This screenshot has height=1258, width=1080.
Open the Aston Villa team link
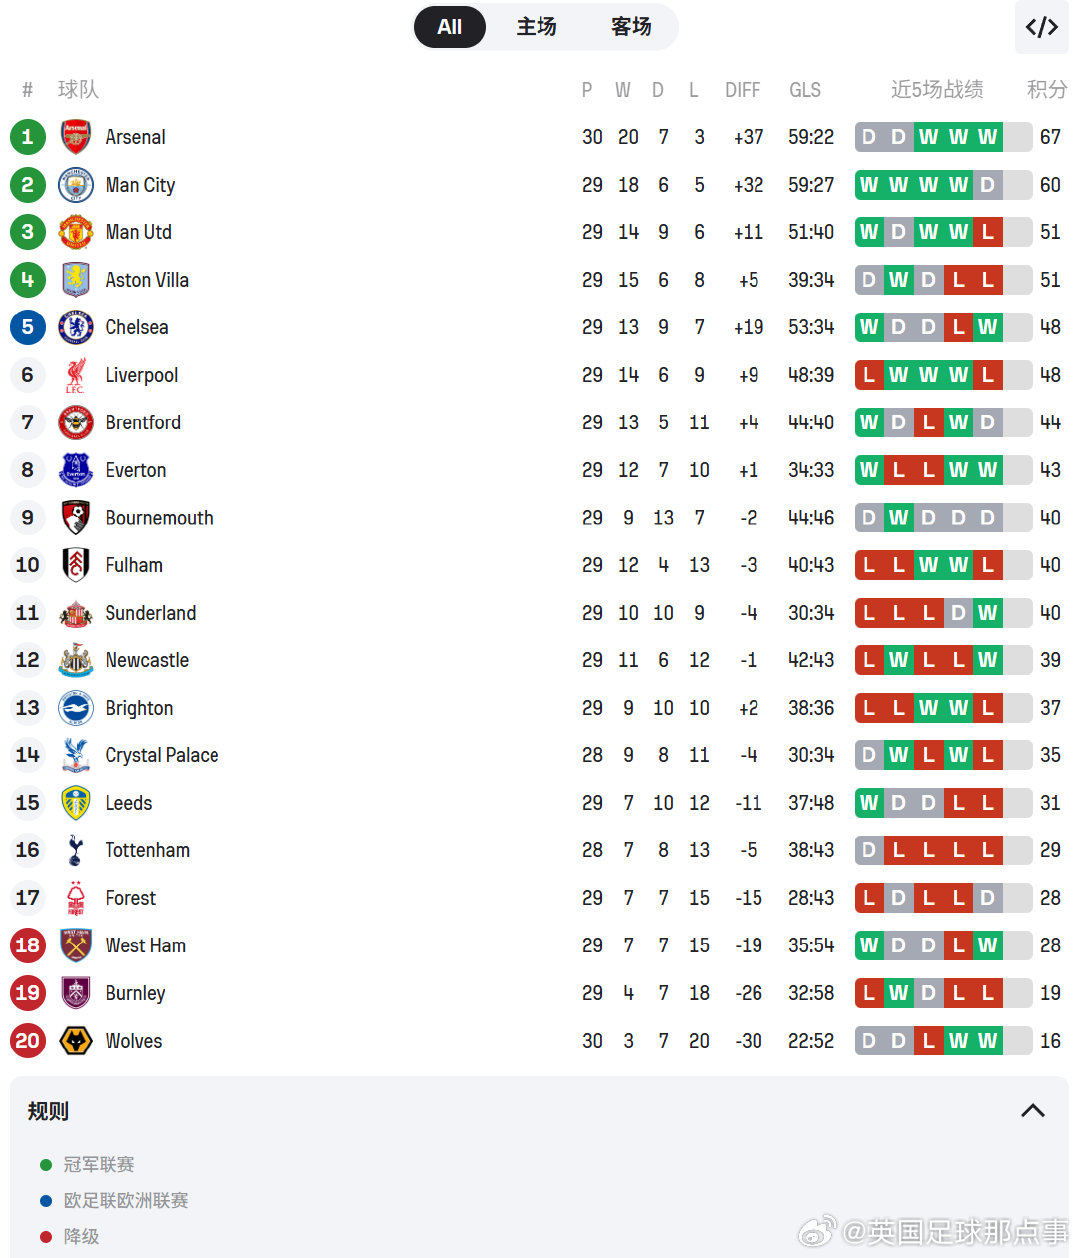pos(147,280)
